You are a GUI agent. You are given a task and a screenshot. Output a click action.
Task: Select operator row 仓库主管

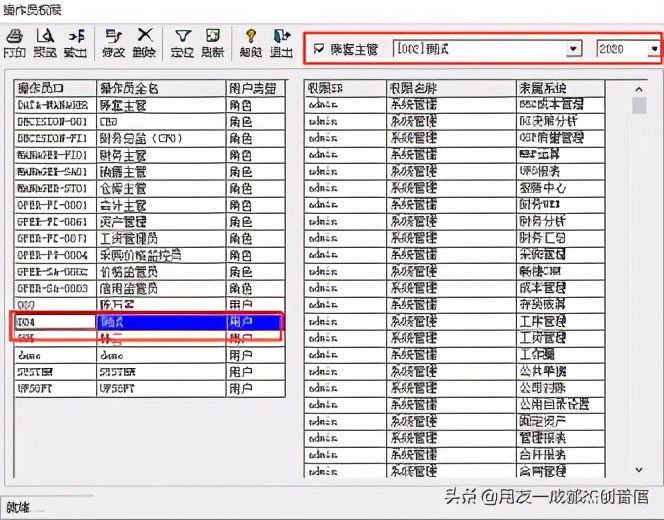pos(150,188)
